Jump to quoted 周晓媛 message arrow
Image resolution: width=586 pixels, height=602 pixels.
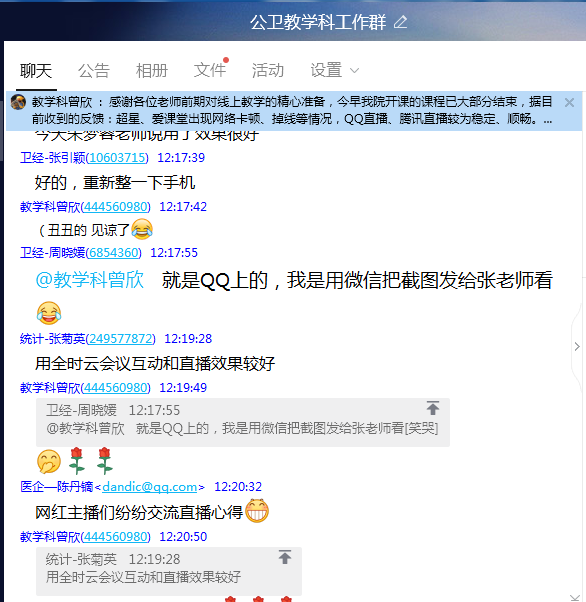433,408
